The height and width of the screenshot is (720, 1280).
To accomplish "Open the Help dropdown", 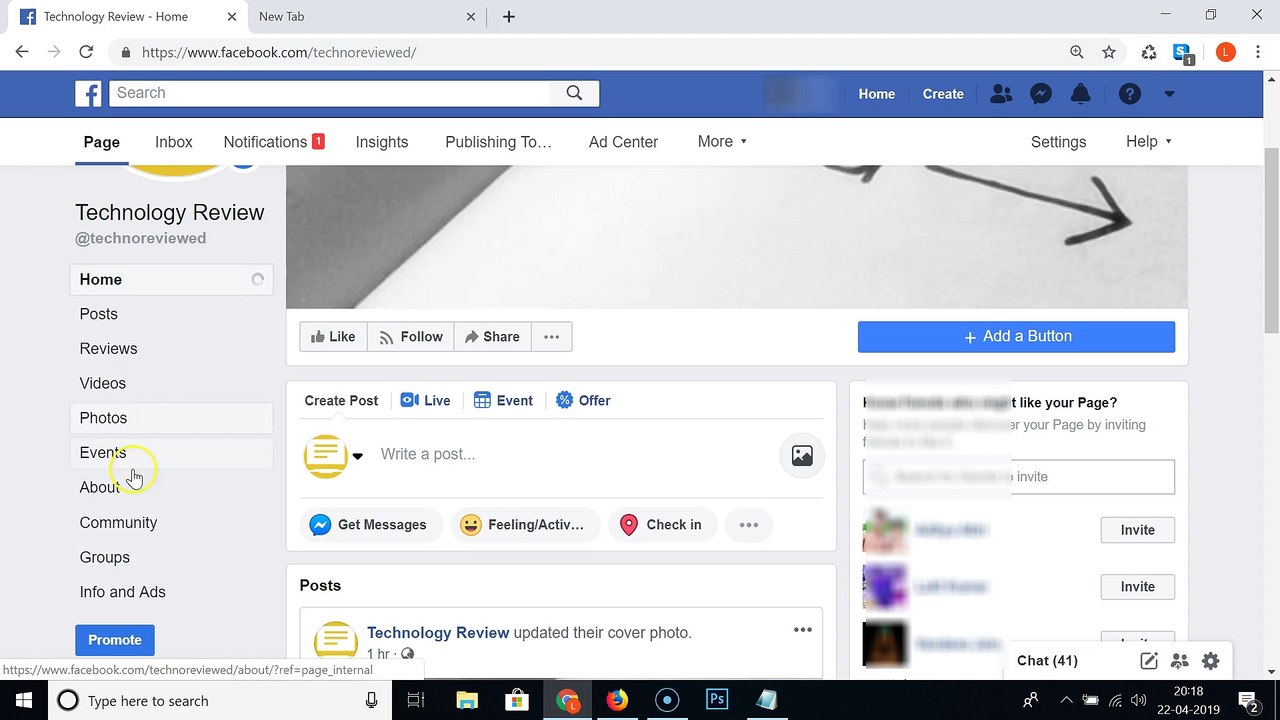I will 1149,142.
